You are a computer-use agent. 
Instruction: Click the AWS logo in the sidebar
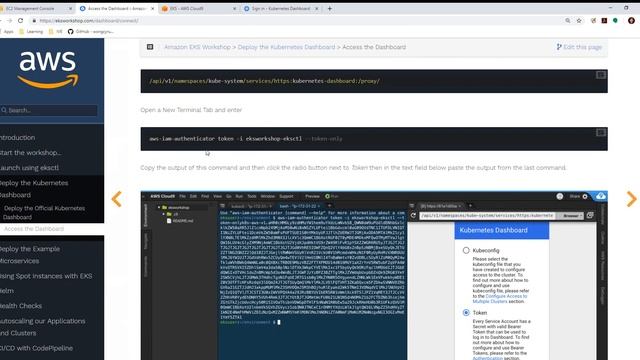pyautogui.click(x=48, y=69)
